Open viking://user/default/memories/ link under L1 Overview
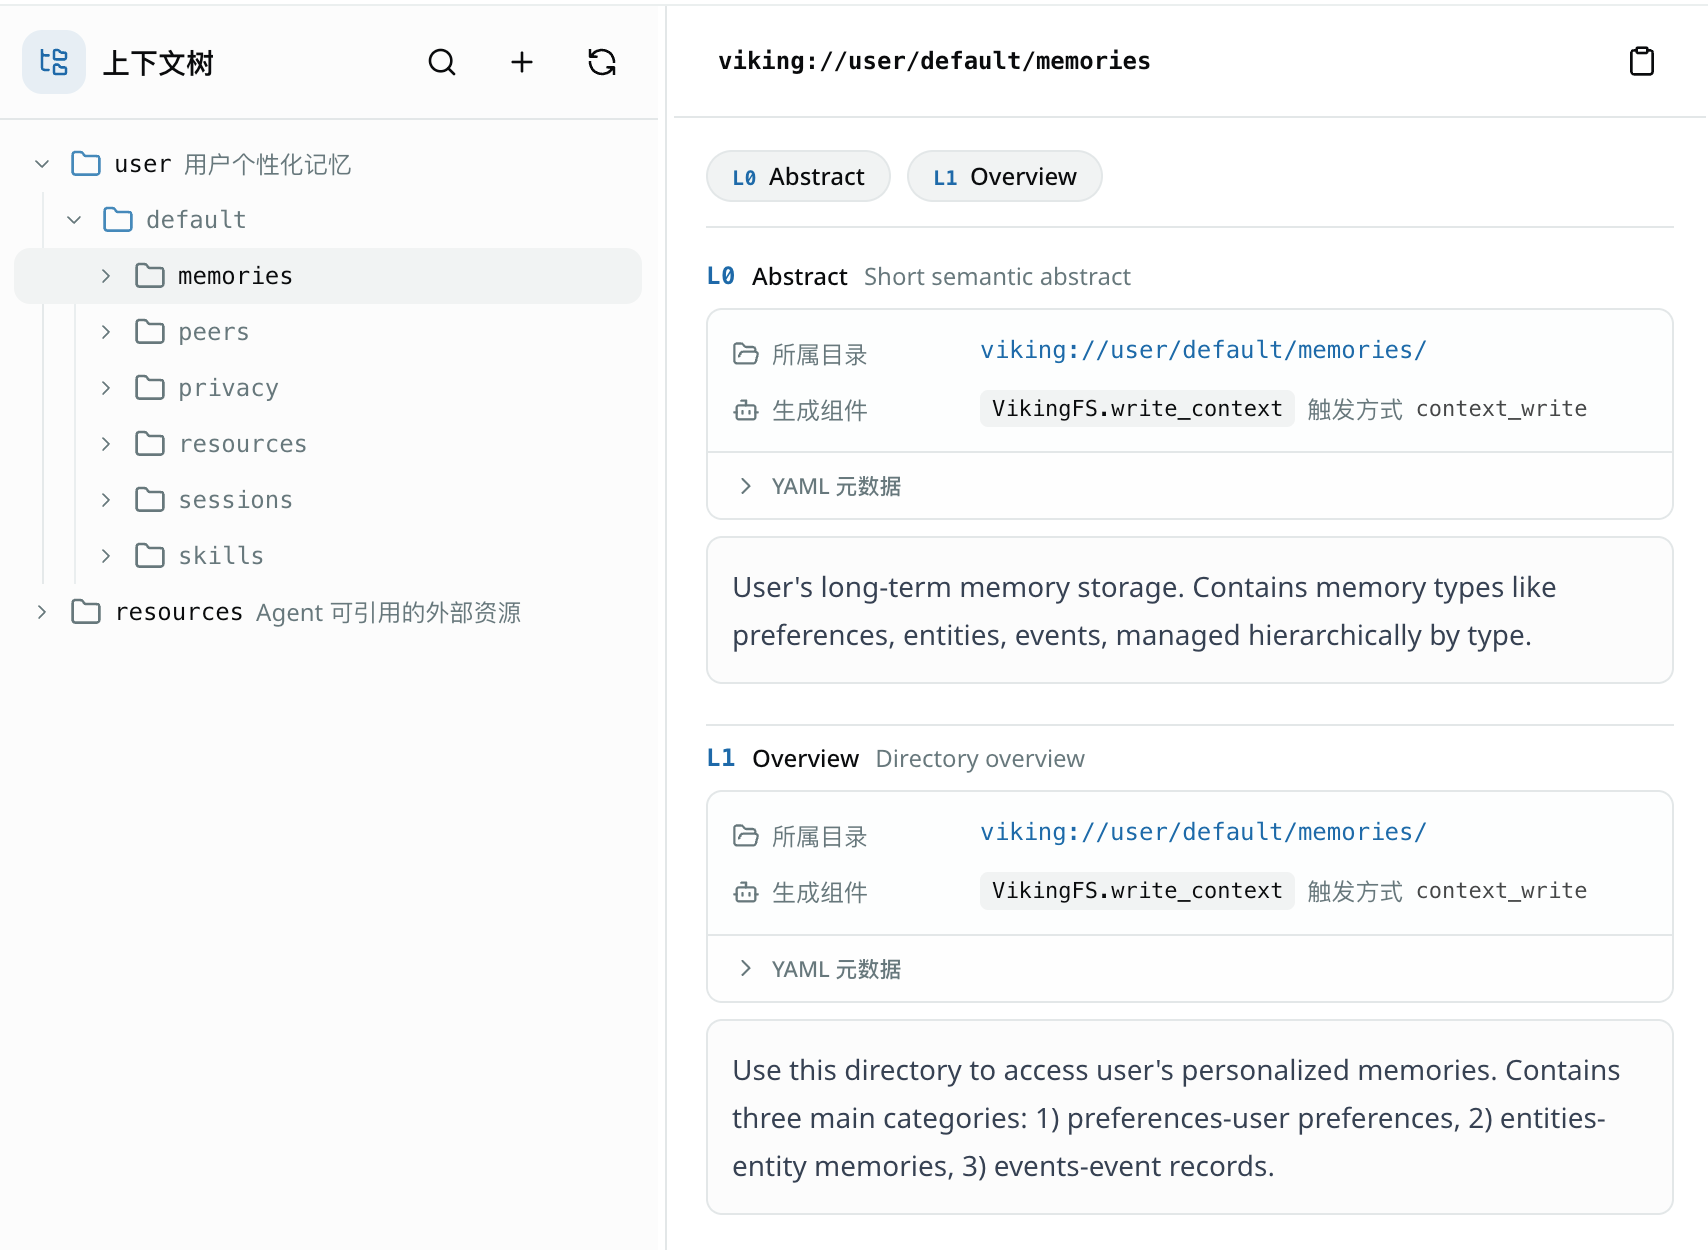Image resolution: width=1708 pixels, height=1250 pixels. click(x=1203, y=832)
